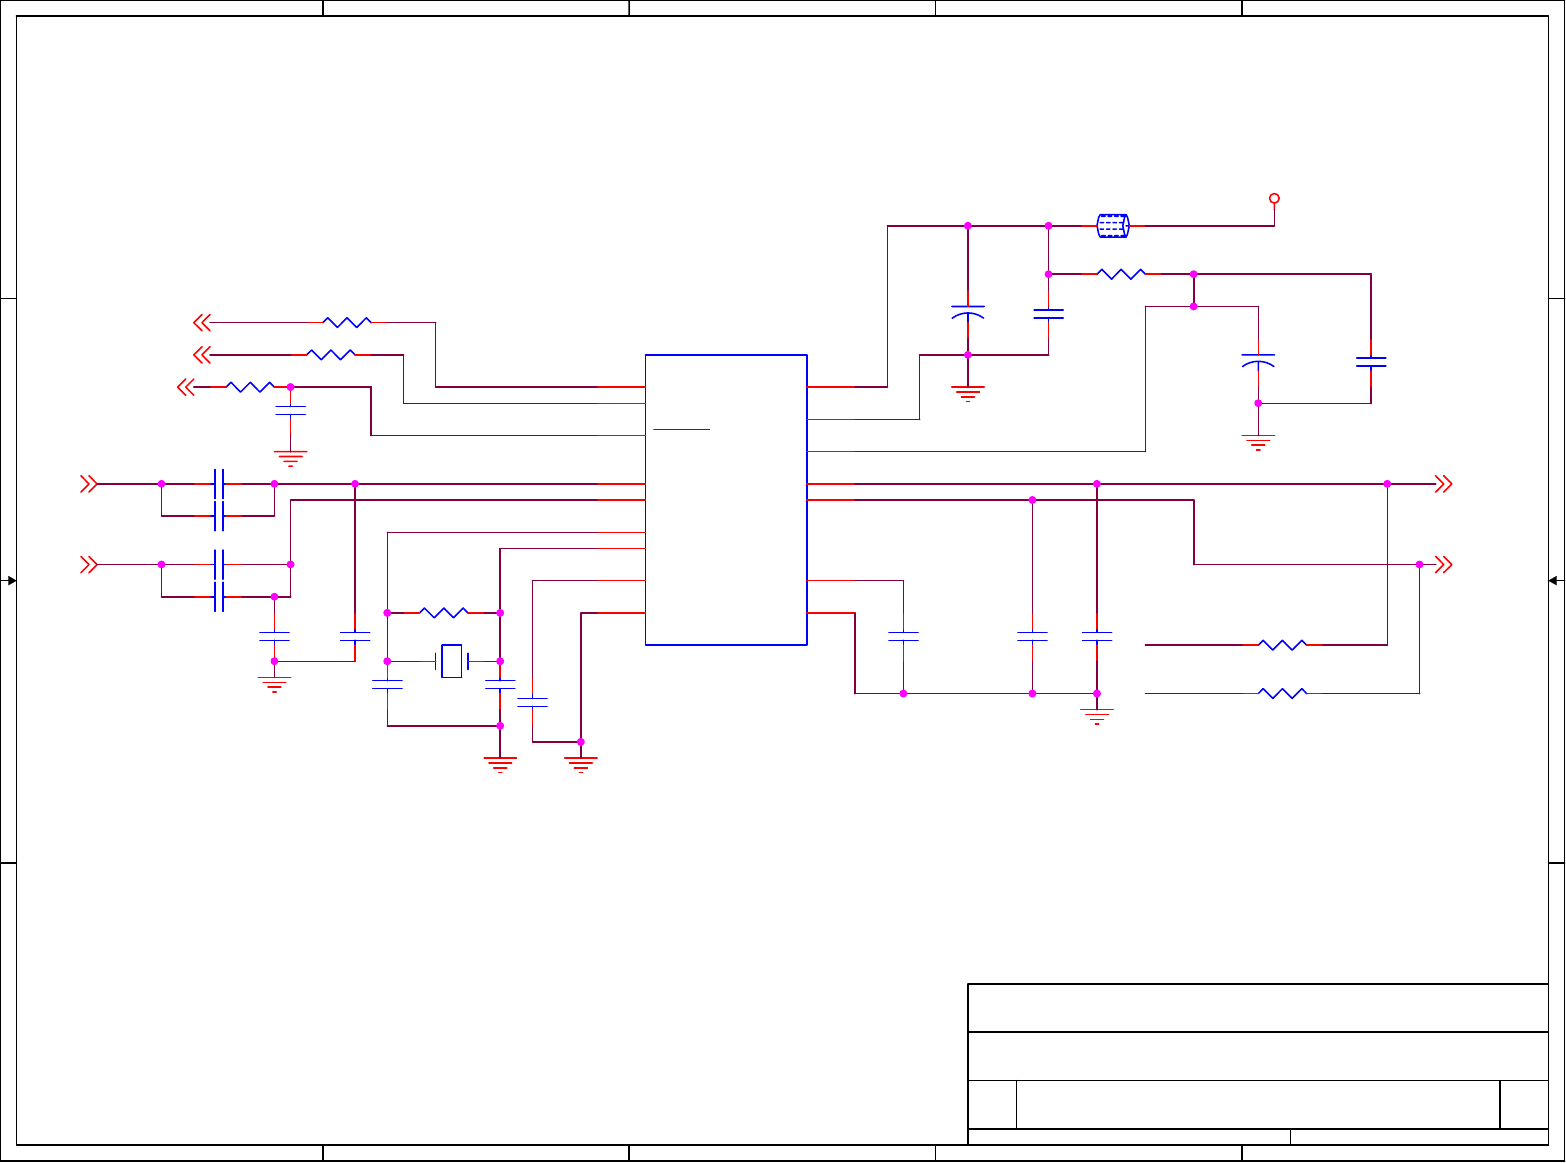
Task: Click the title block in the bottom-right corner
Action: tap(1258, 1064)
